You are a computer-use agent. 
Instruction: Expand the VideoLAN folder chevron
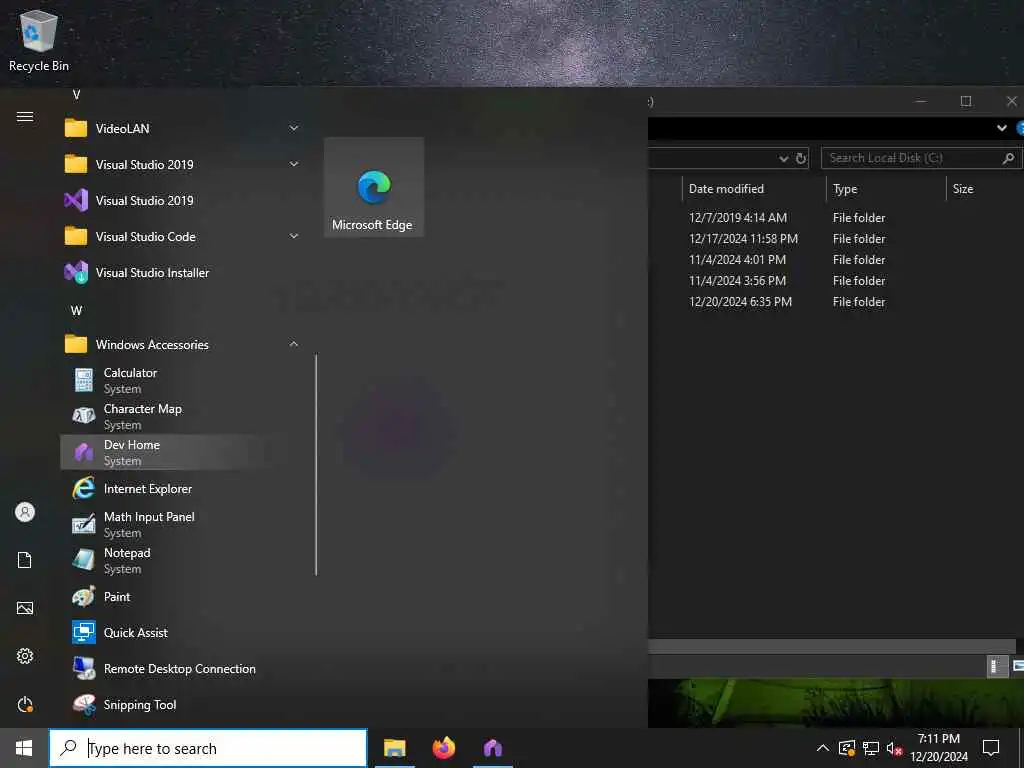click(x=294, y=129)
